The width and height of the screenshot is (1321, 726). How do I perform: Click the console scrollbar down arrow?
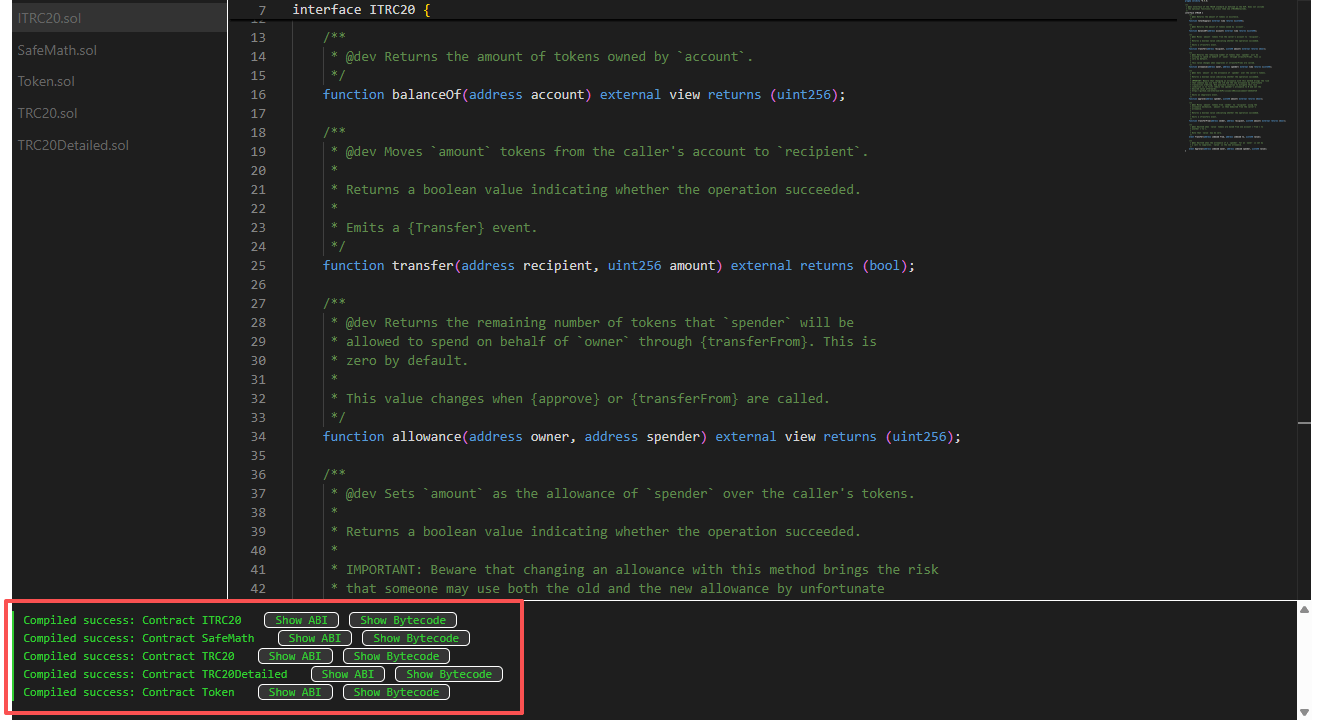coord(1303,712)
